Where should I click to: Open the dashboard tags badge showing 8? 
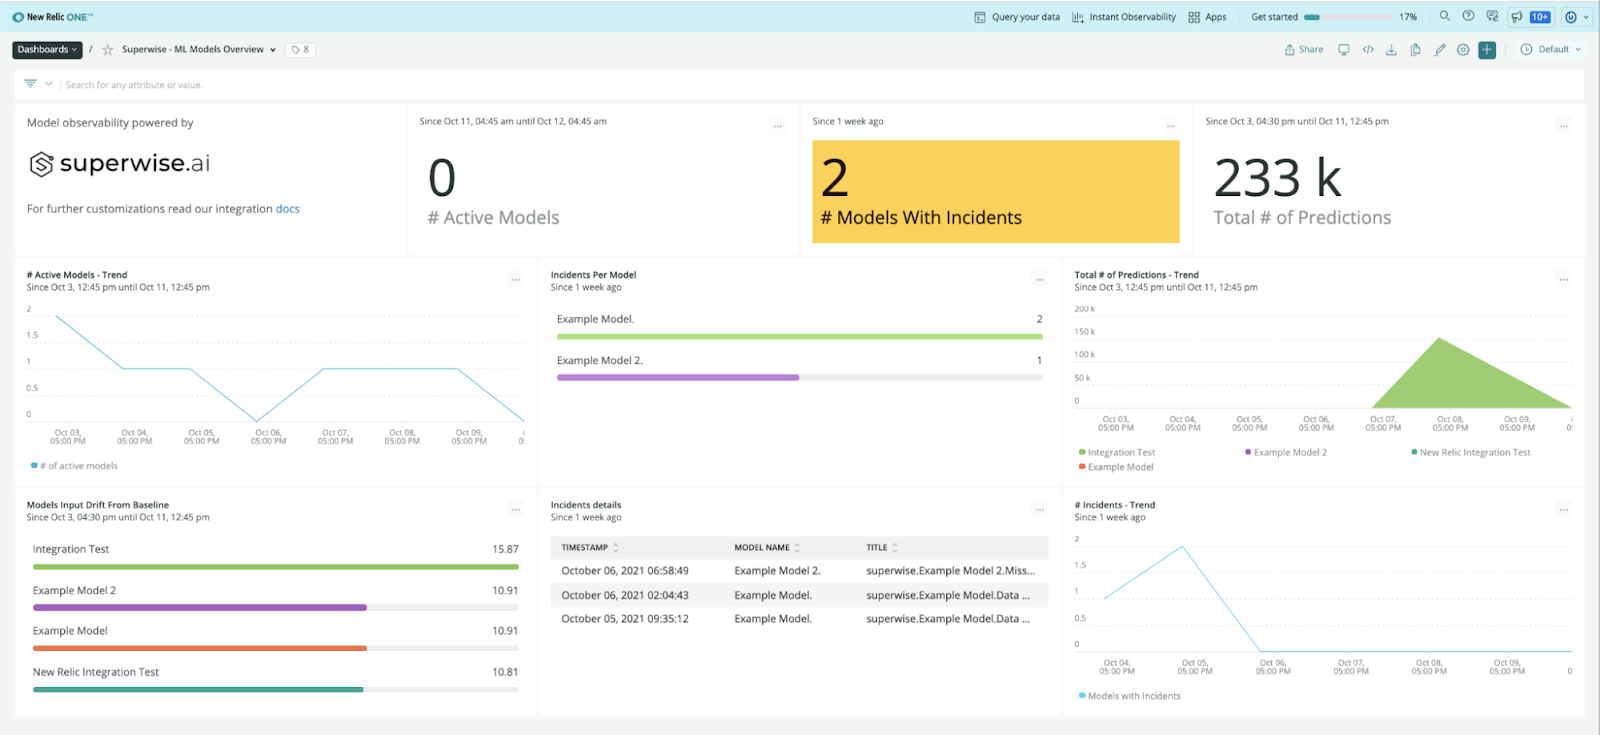click(x=300, y=50)
